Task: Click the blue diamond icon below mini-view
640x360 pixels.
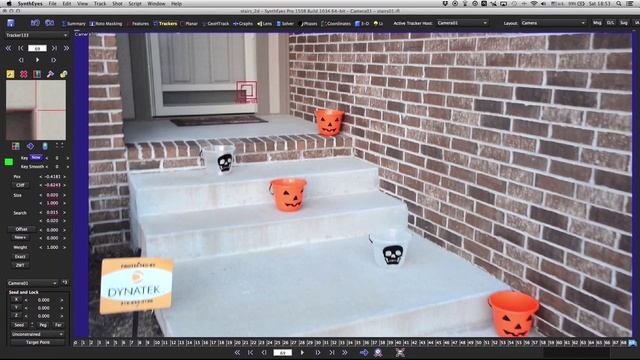Action: [x=30, y=146]
